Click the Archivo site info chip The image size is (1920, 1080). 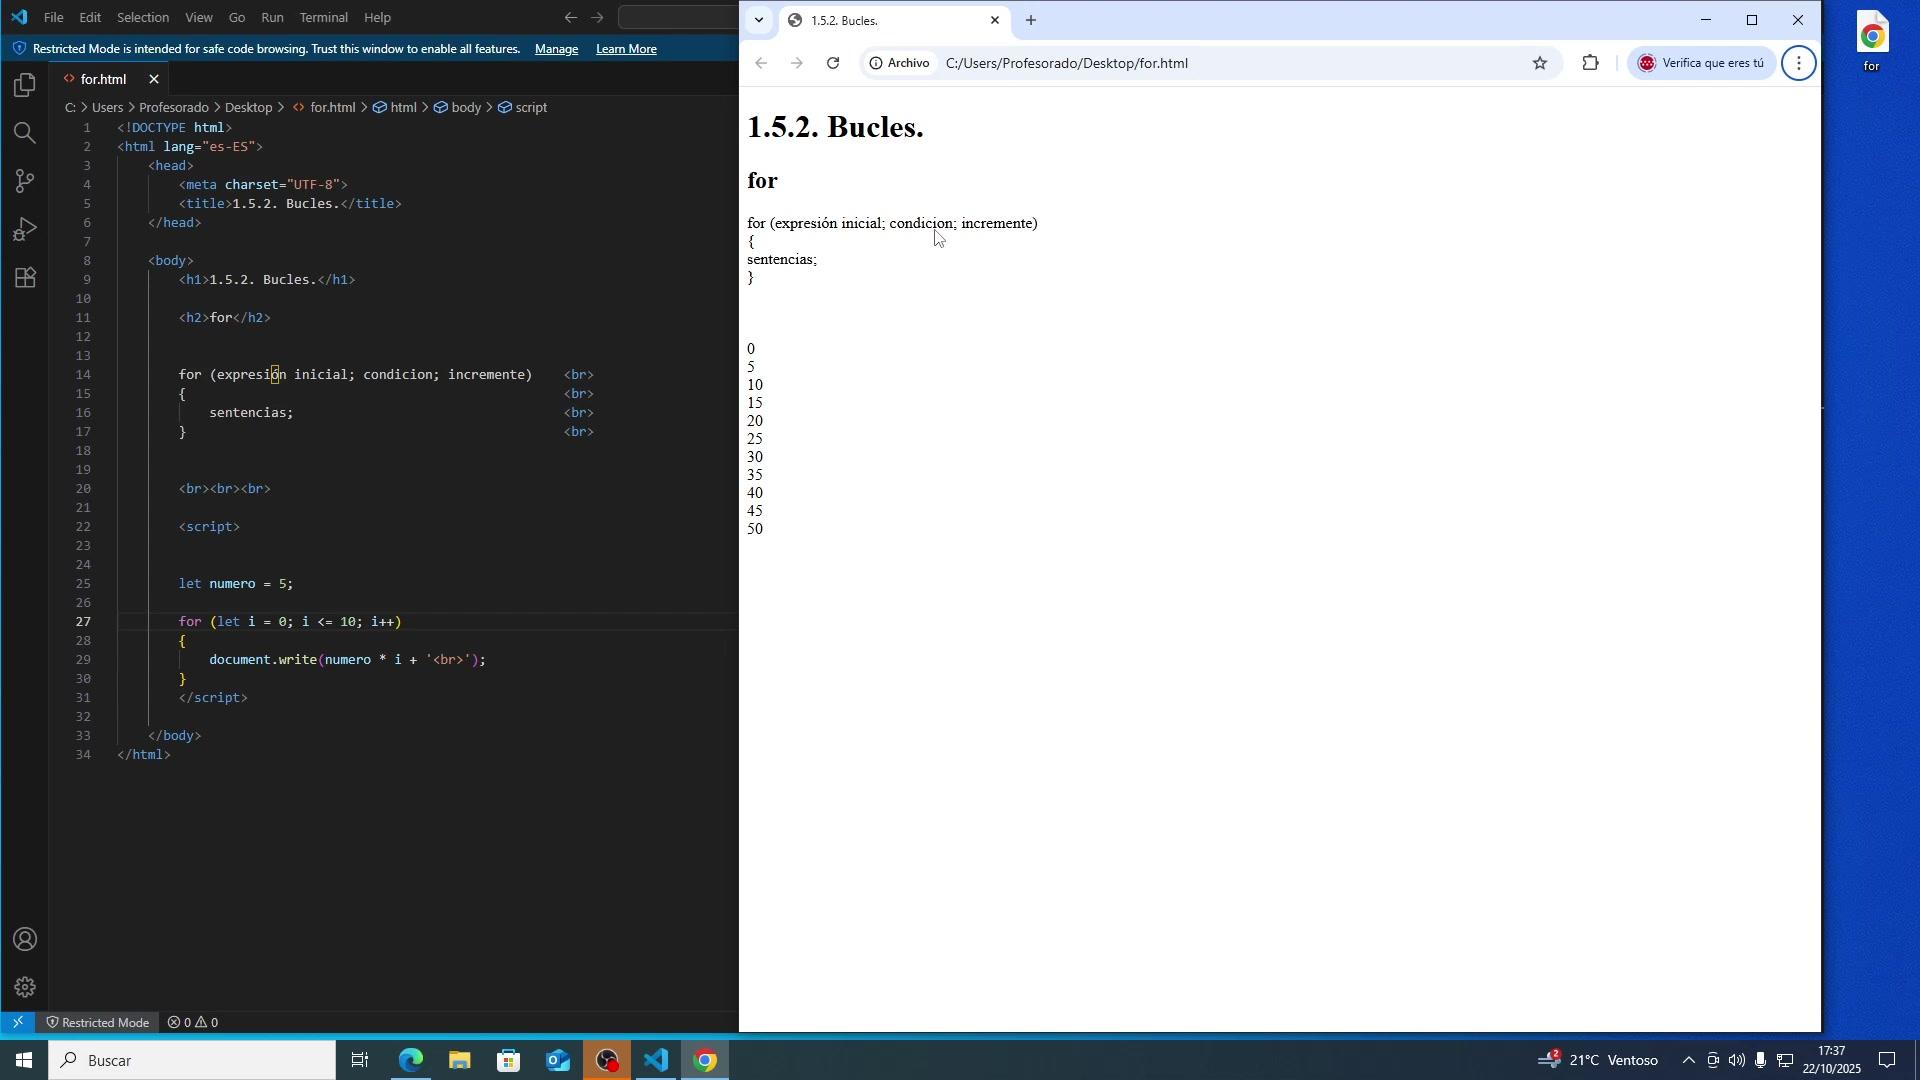coord(900,63)
